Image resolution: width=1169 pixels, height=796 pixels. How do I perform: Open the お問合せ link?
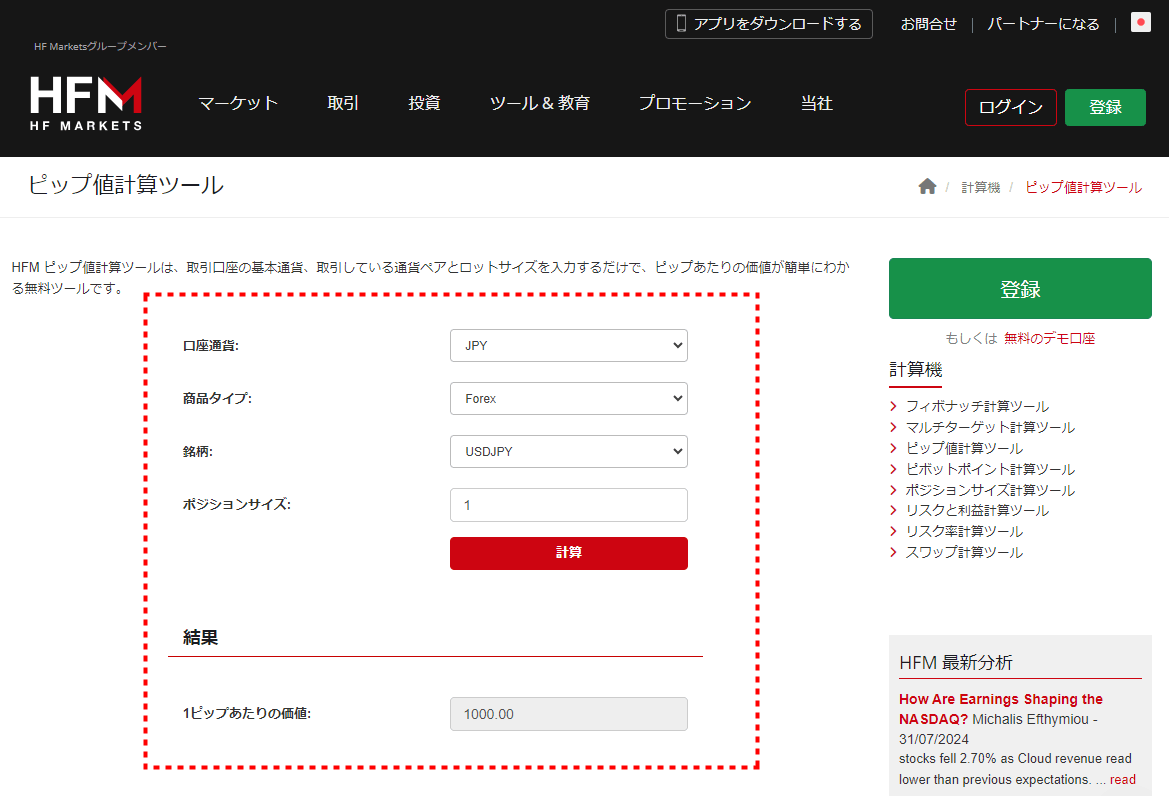pos(928,24)
